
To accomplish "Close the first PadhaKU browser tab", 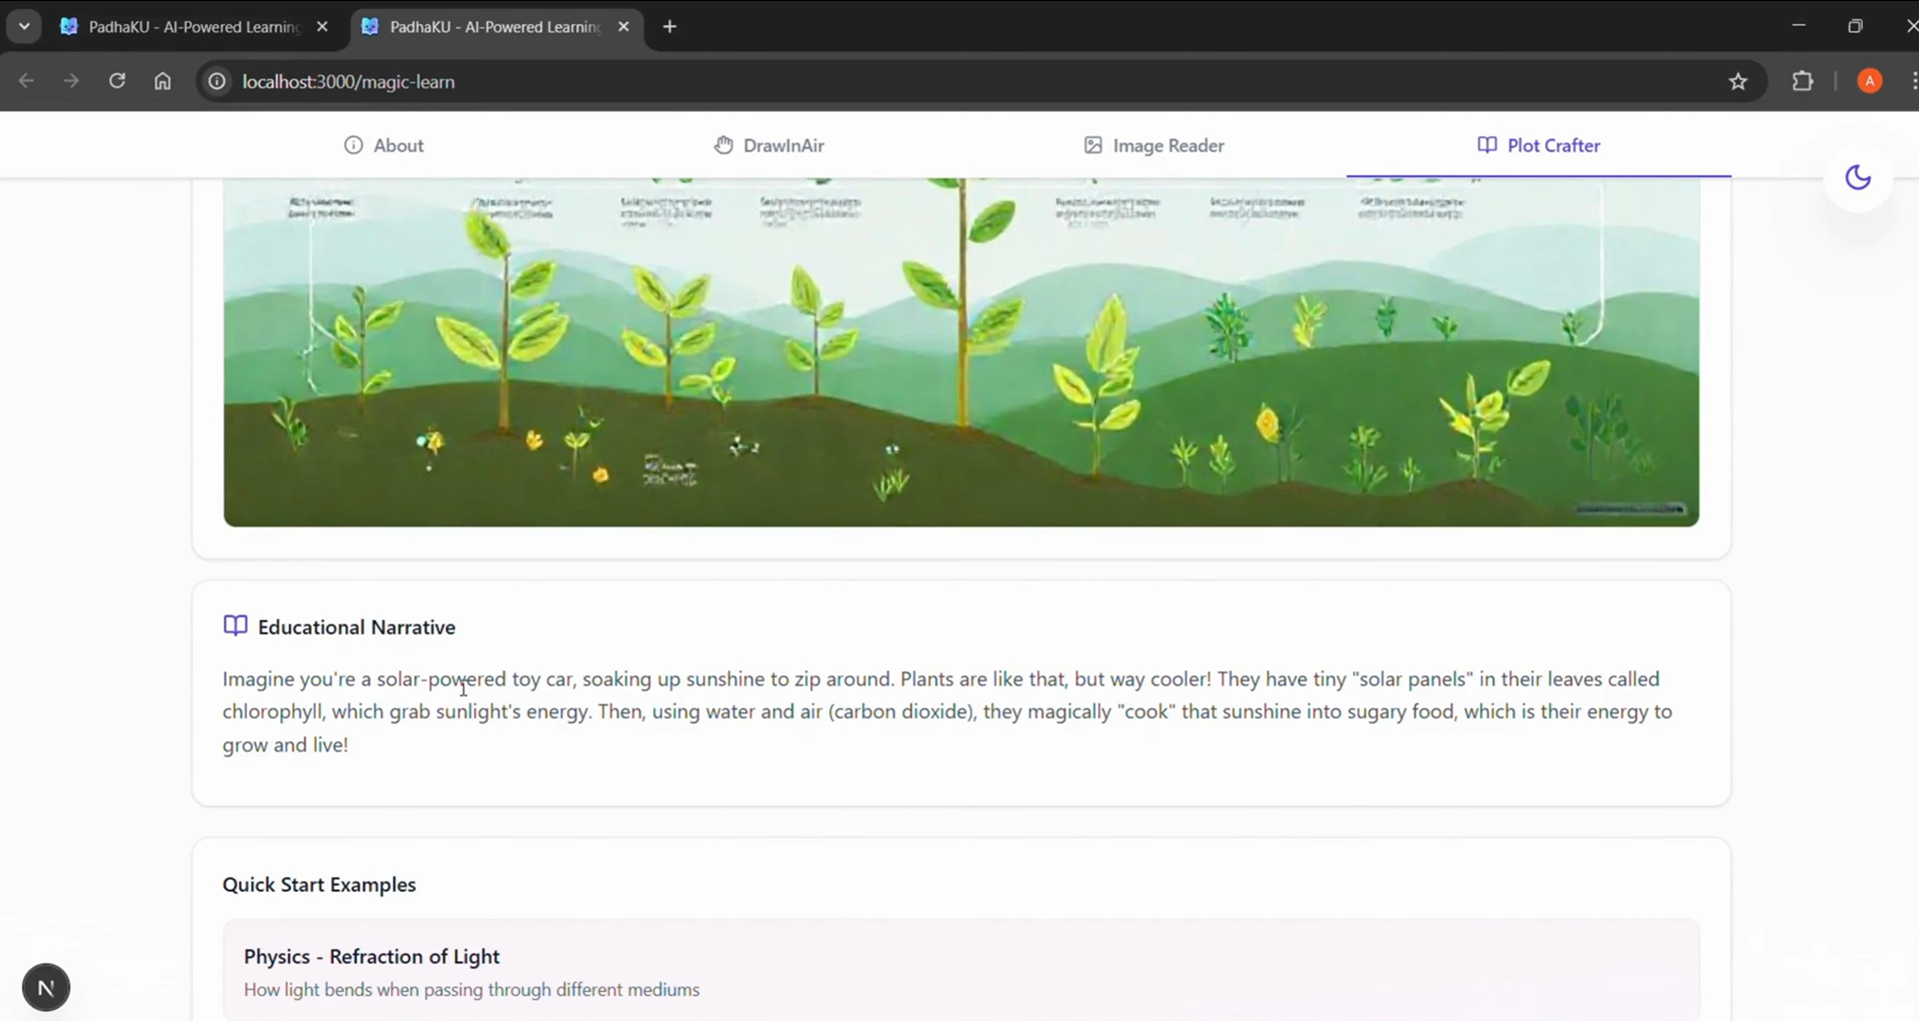I will click(x=322, y=27).
